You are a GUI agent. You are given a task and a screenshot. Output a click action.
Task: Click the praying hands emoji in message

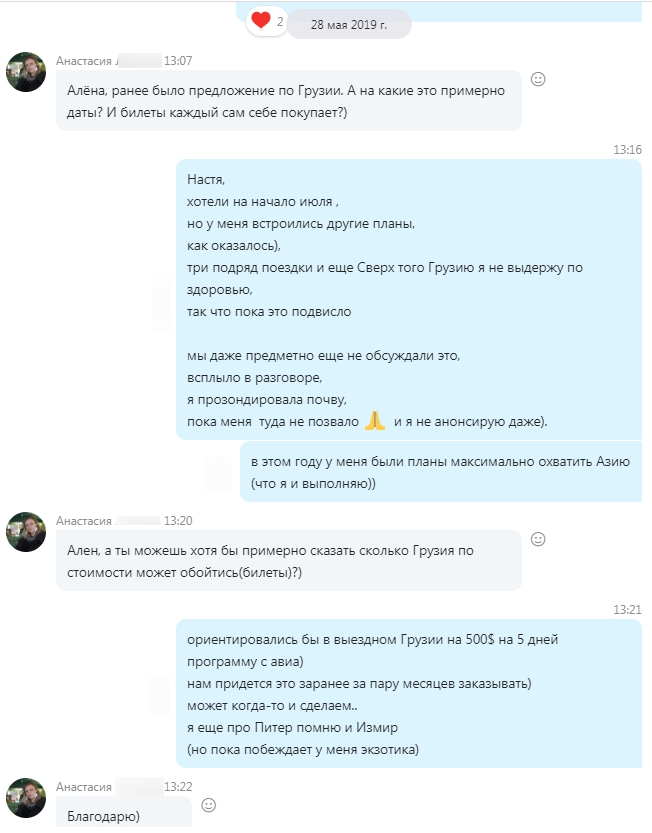[x=375, y=421]
